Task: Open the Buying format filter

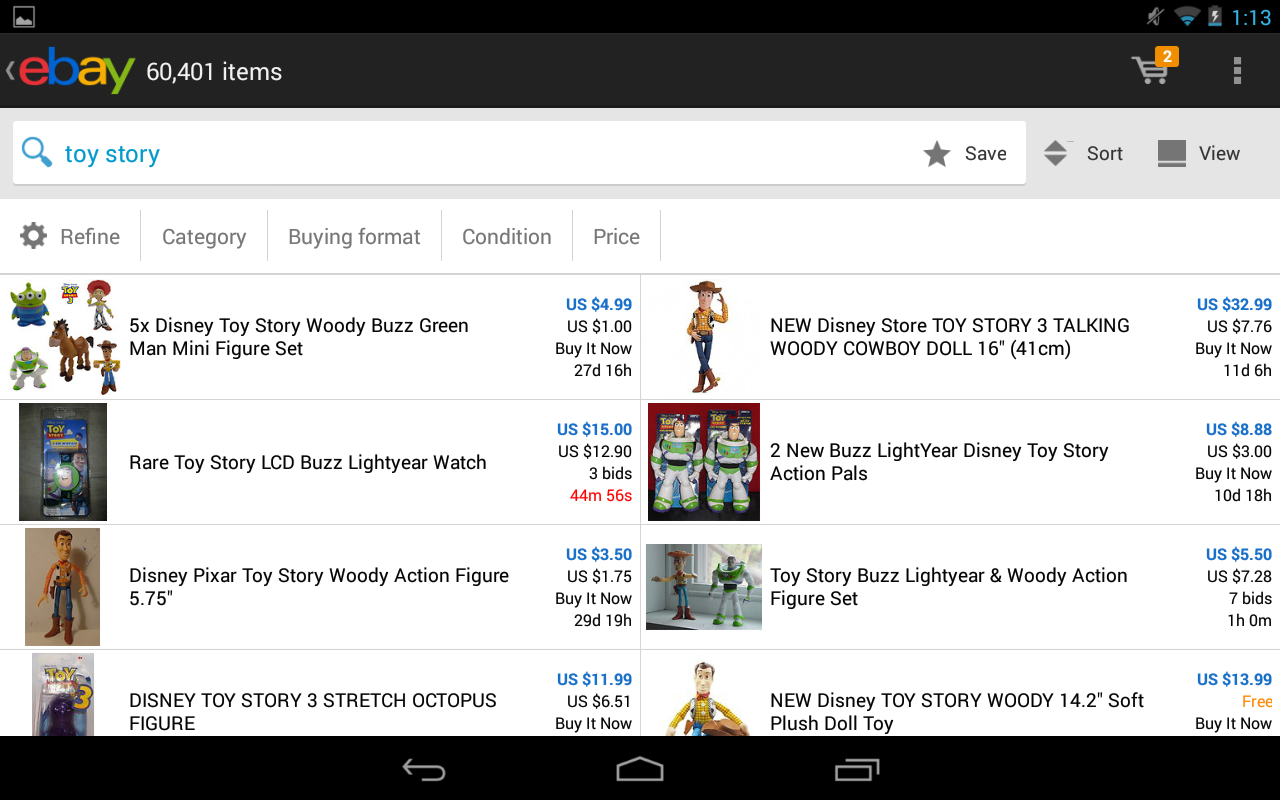Action: coord(354,236)
